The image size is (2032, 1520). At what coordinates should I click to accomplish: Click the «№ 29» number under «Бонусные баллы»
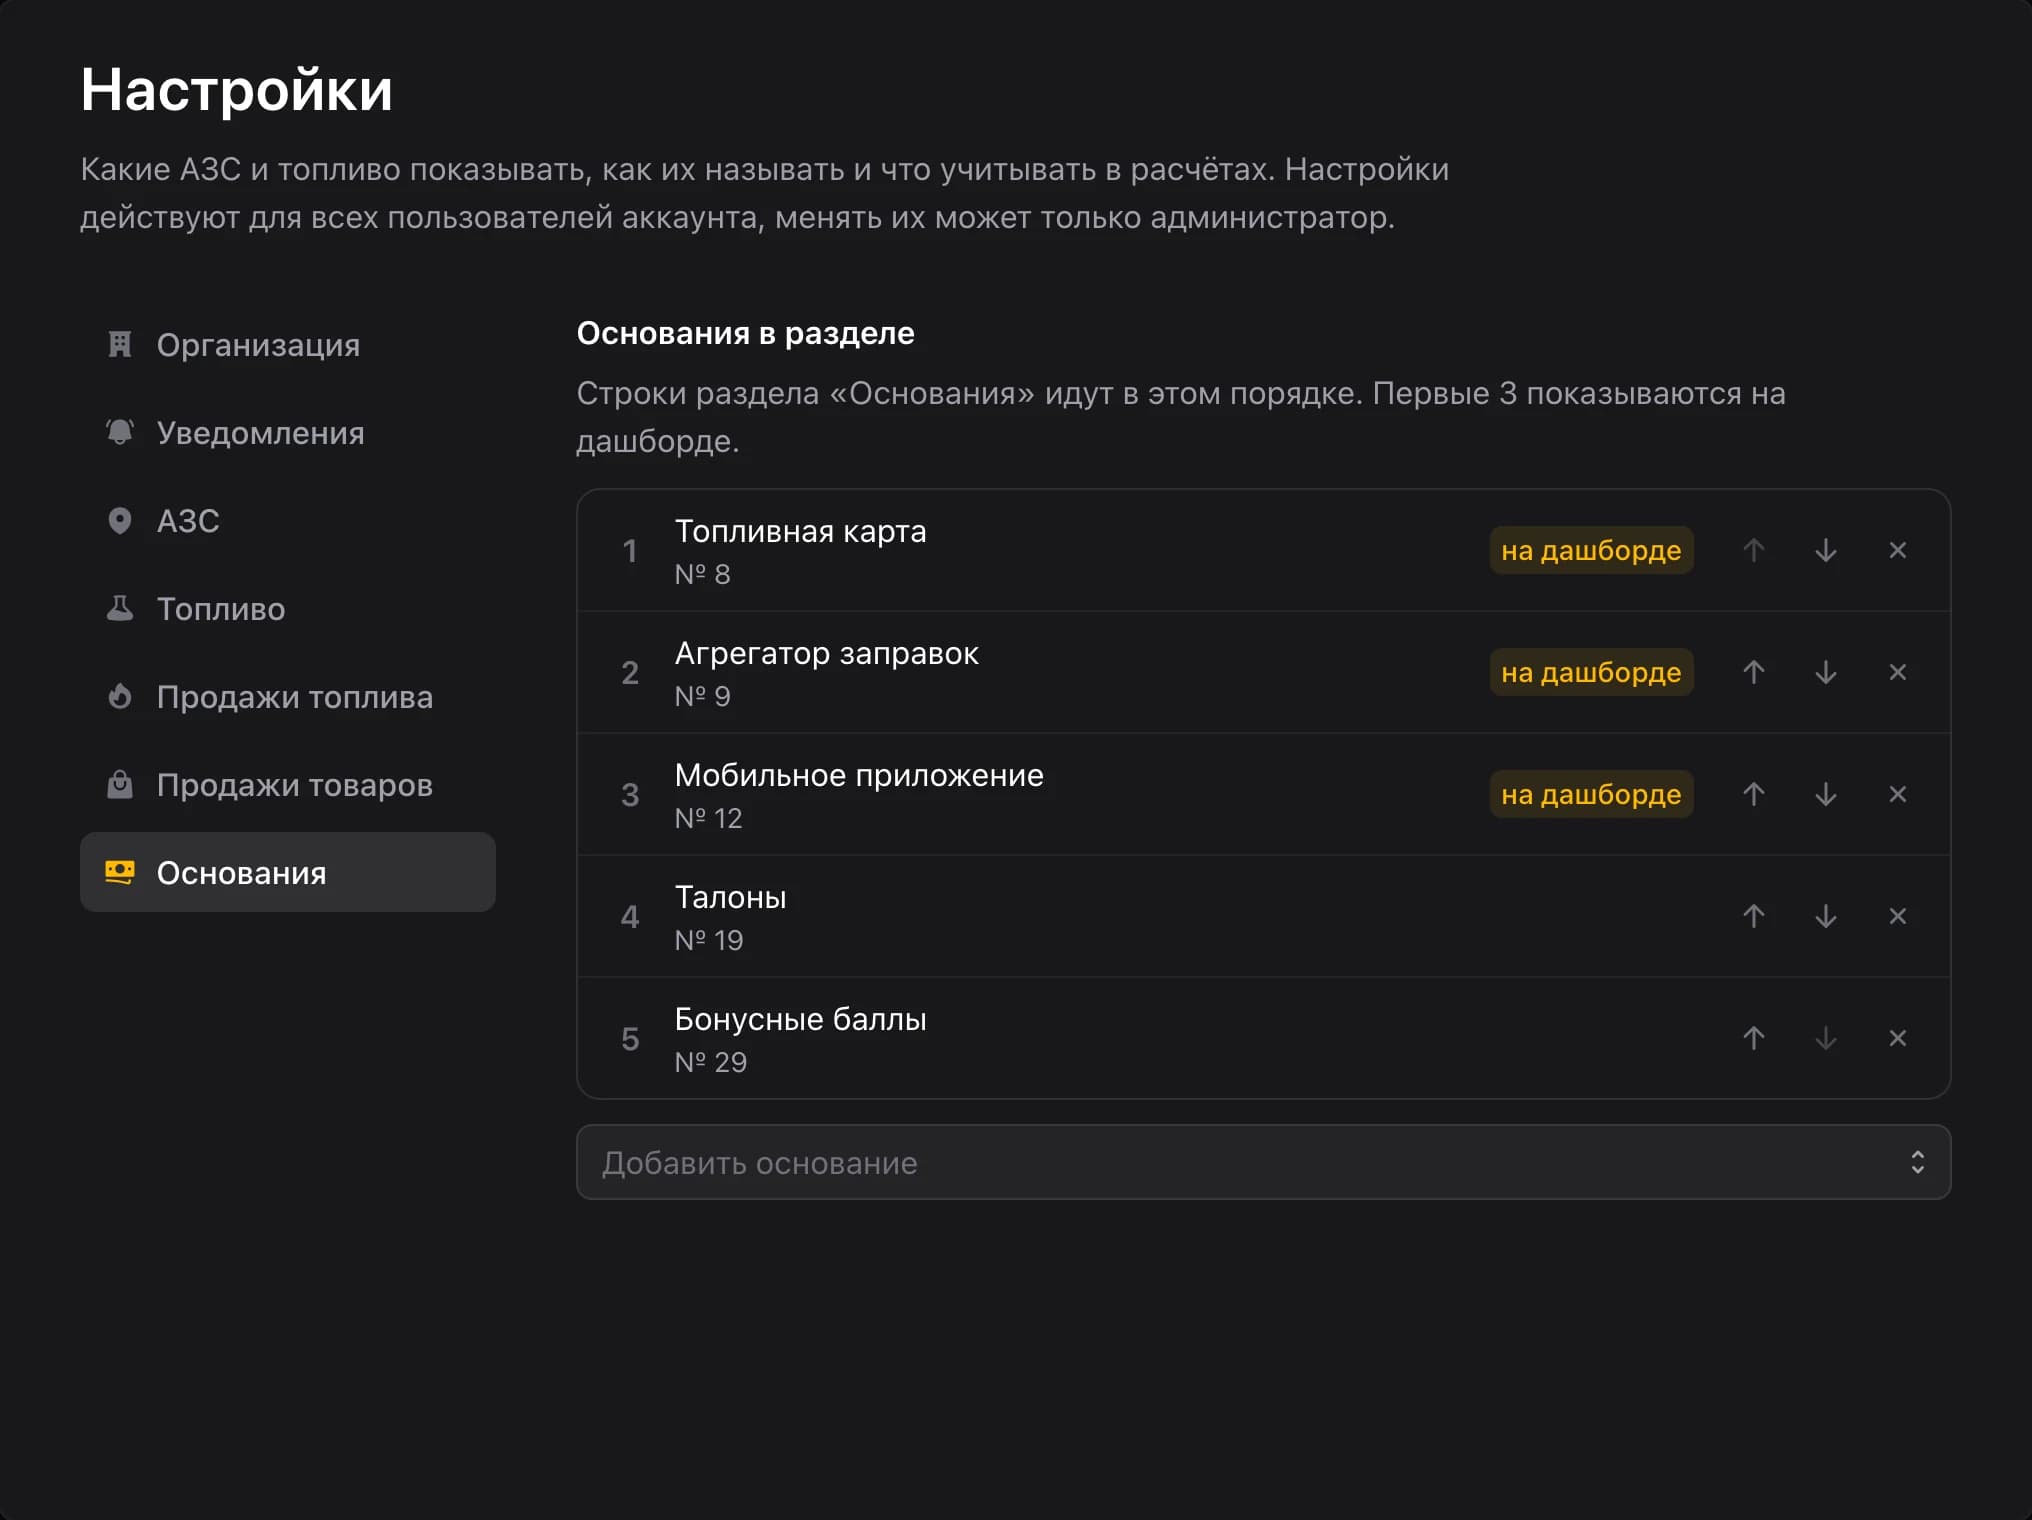pyautogui.click(x=710, y=1062)
